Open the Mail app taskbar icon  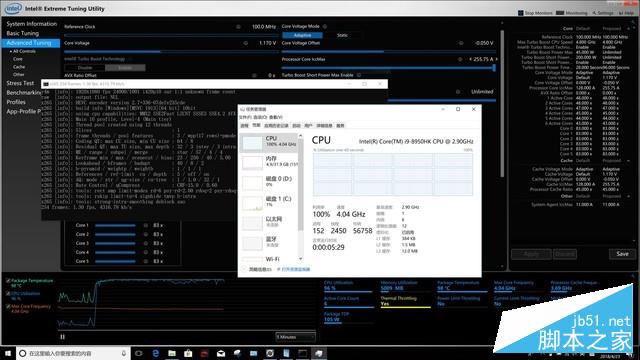coord(221,353)
